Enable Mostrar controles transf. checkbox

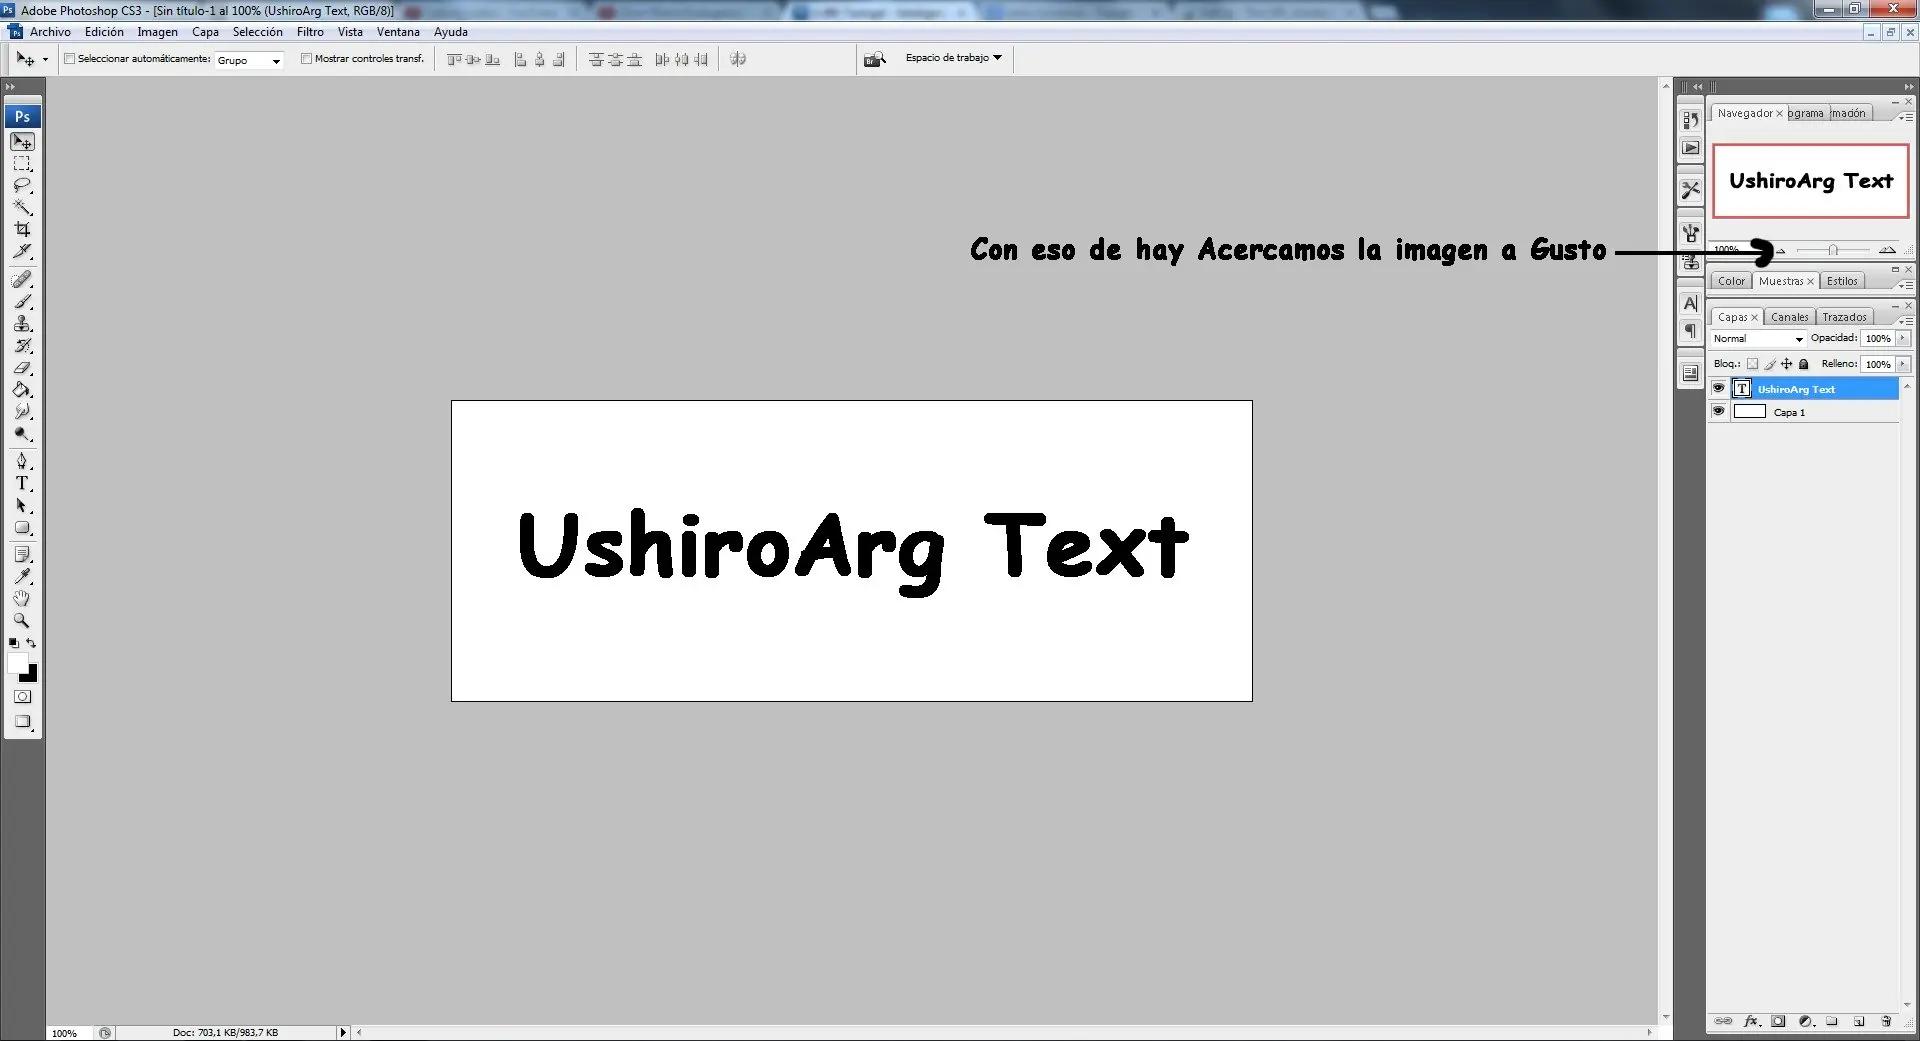point(306,59)
